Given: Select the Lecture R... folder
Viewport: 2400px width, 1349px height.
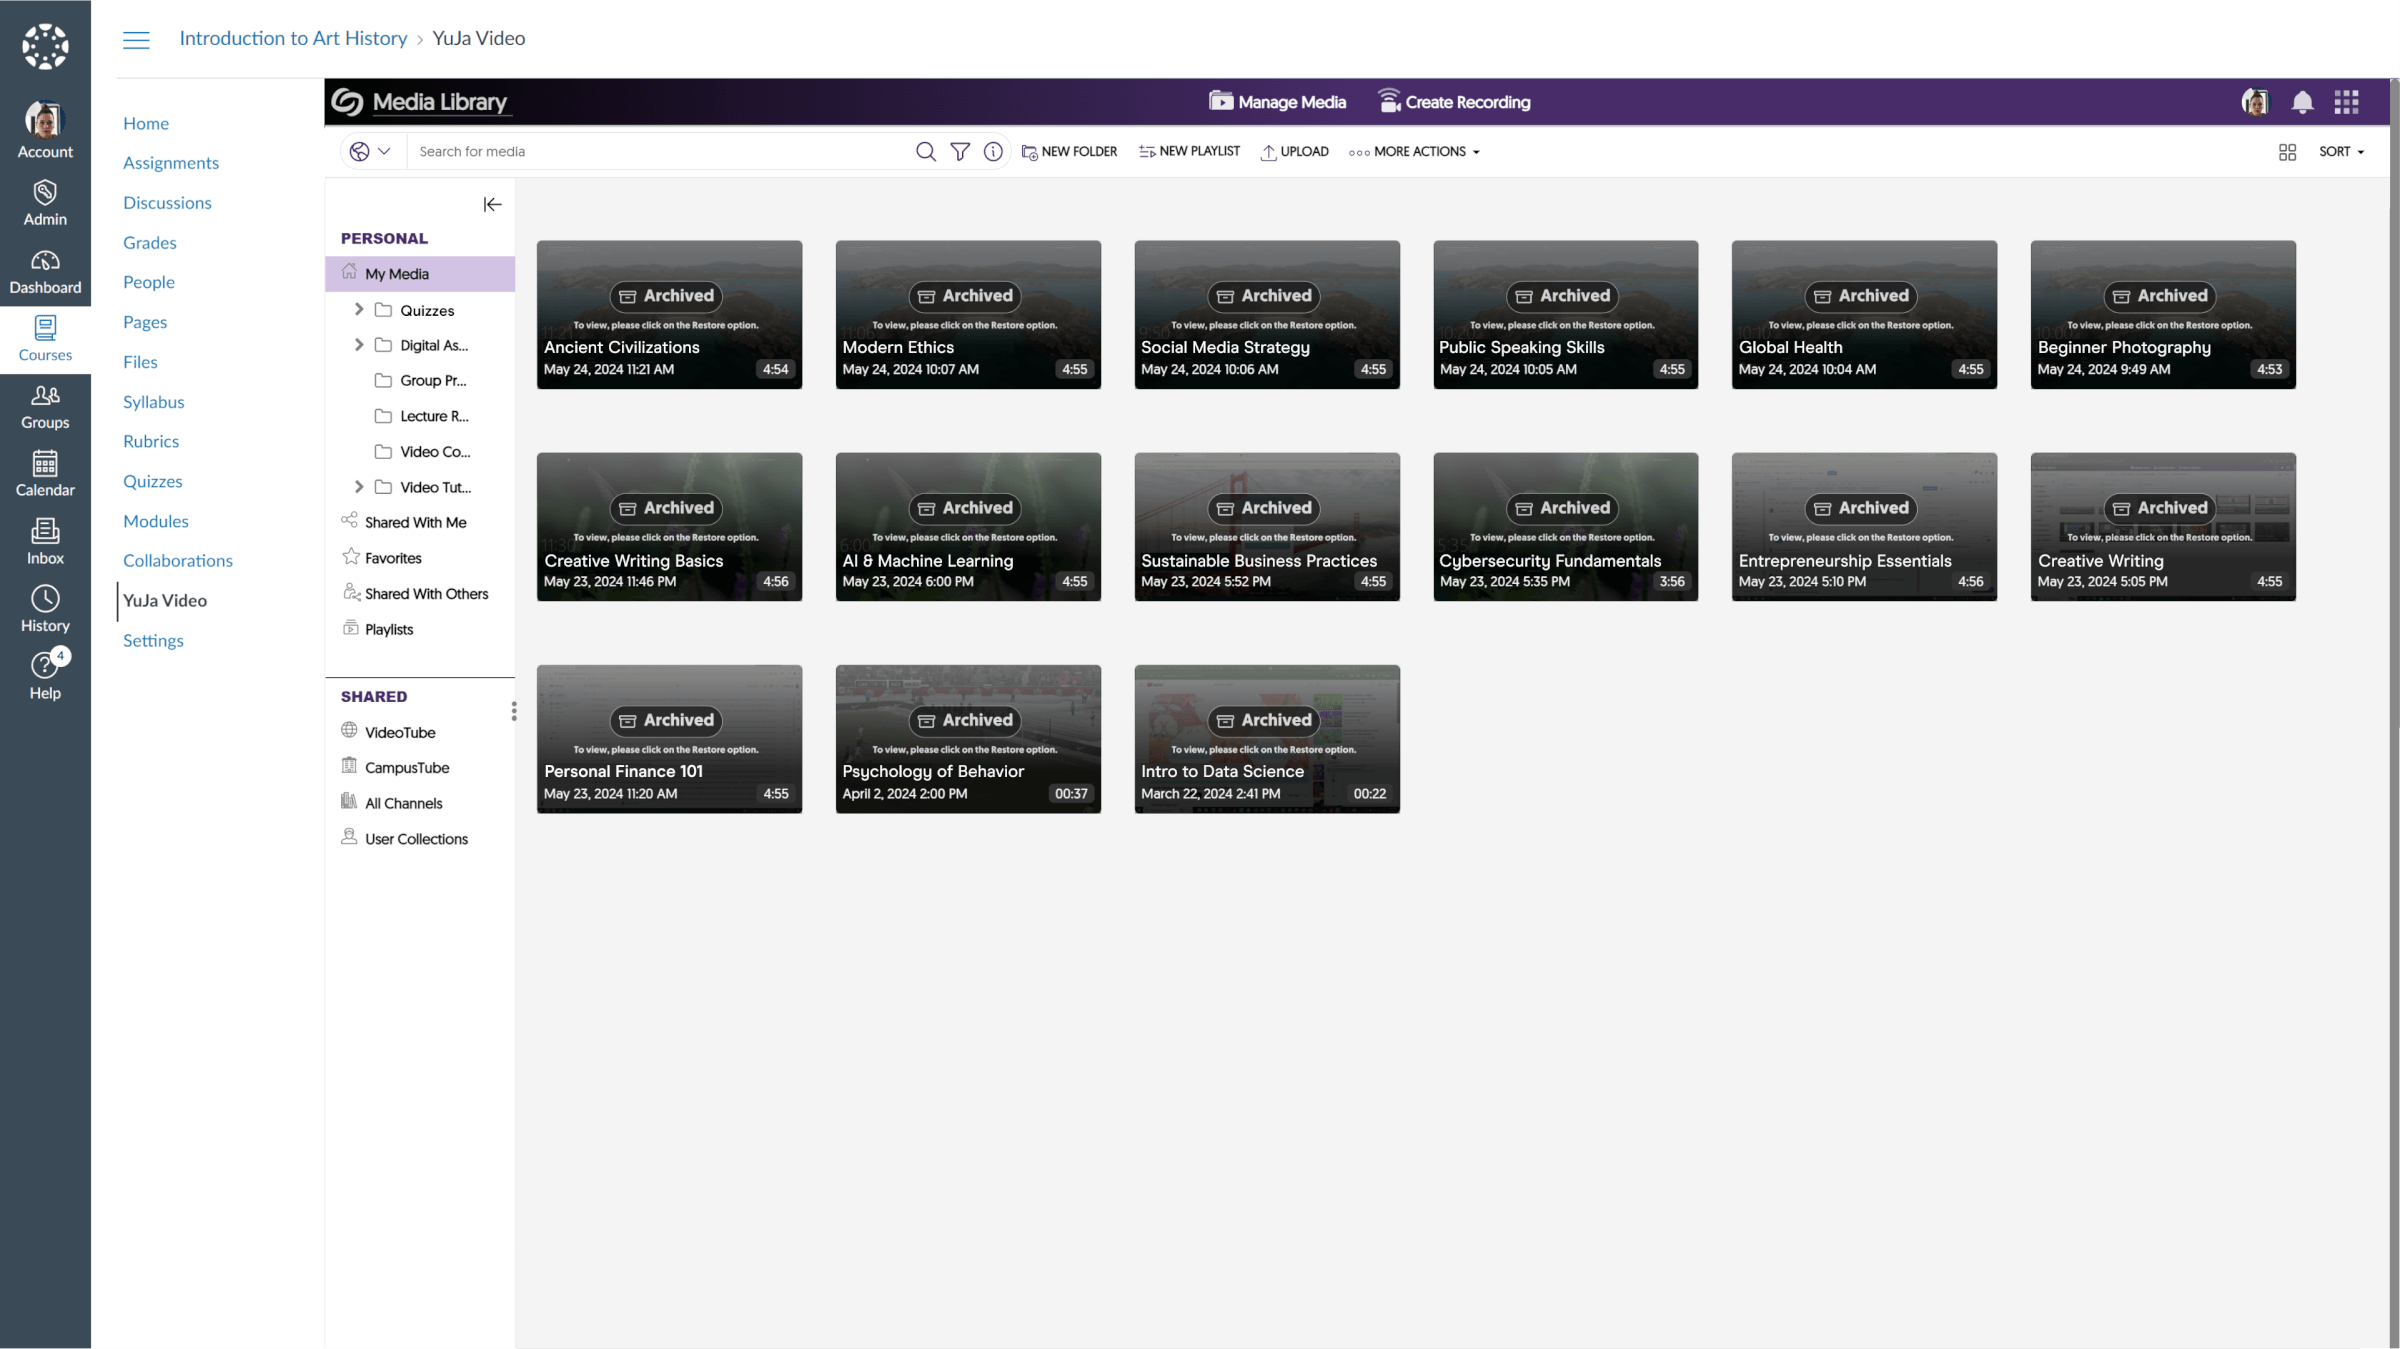Looking at the screenshot, I should coord(422,416).
